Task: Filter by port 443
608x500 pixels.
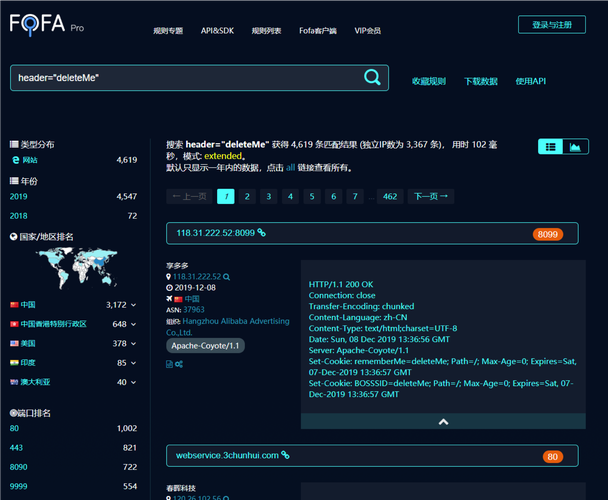Action: (16, 448)
